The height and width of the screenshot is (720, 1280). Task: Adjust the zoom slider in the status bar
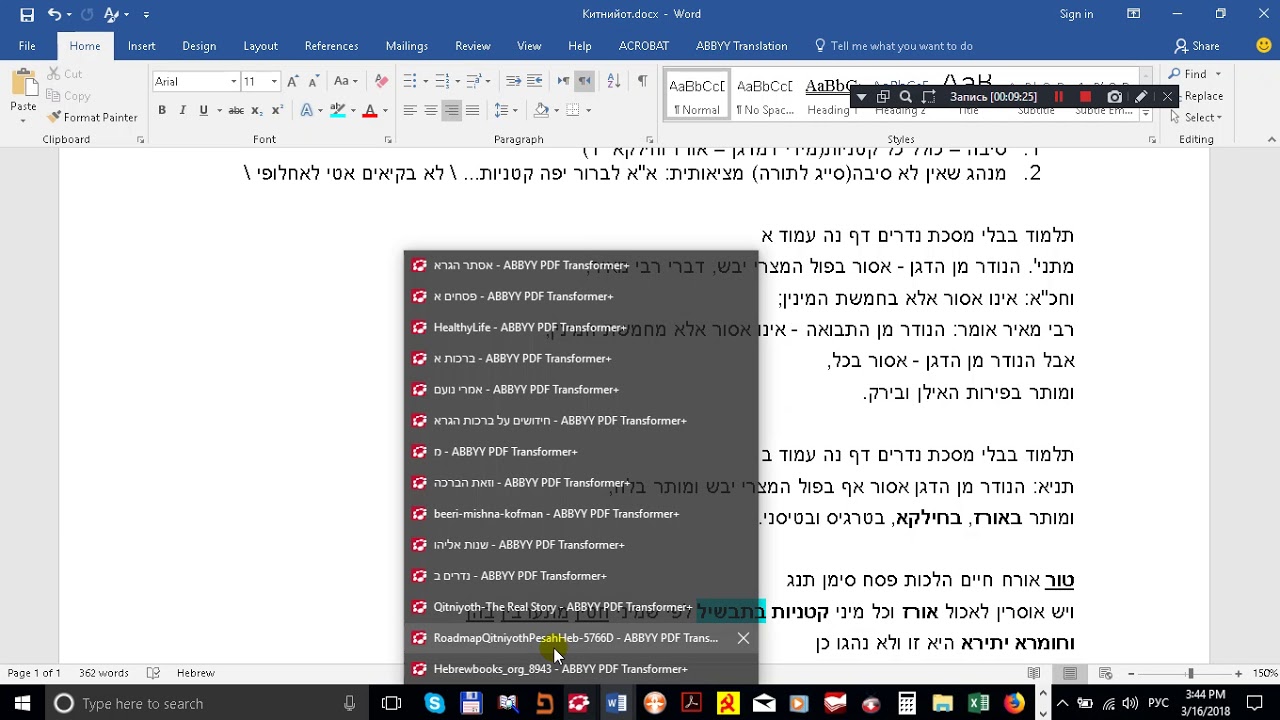coord(1190,673)
